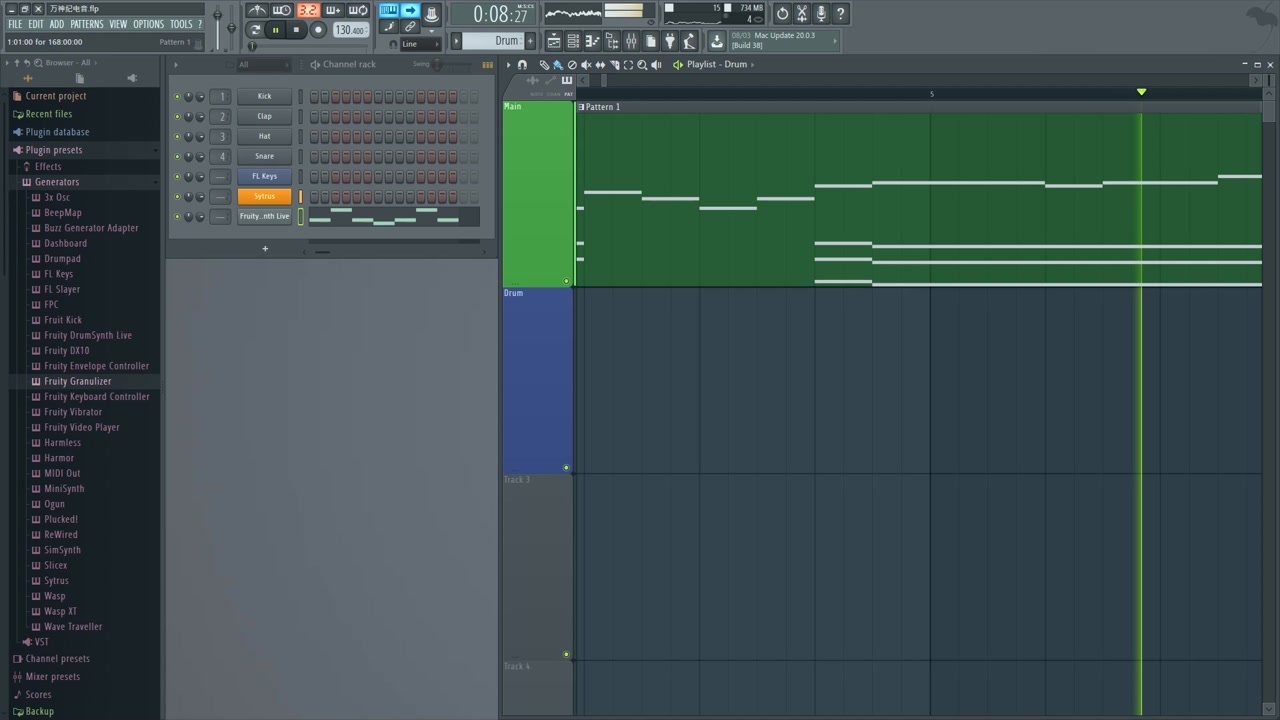Click the yellow playhead timeline marker
The height and width of the screenshot is (720, 1280).
tap(1141, 92)
